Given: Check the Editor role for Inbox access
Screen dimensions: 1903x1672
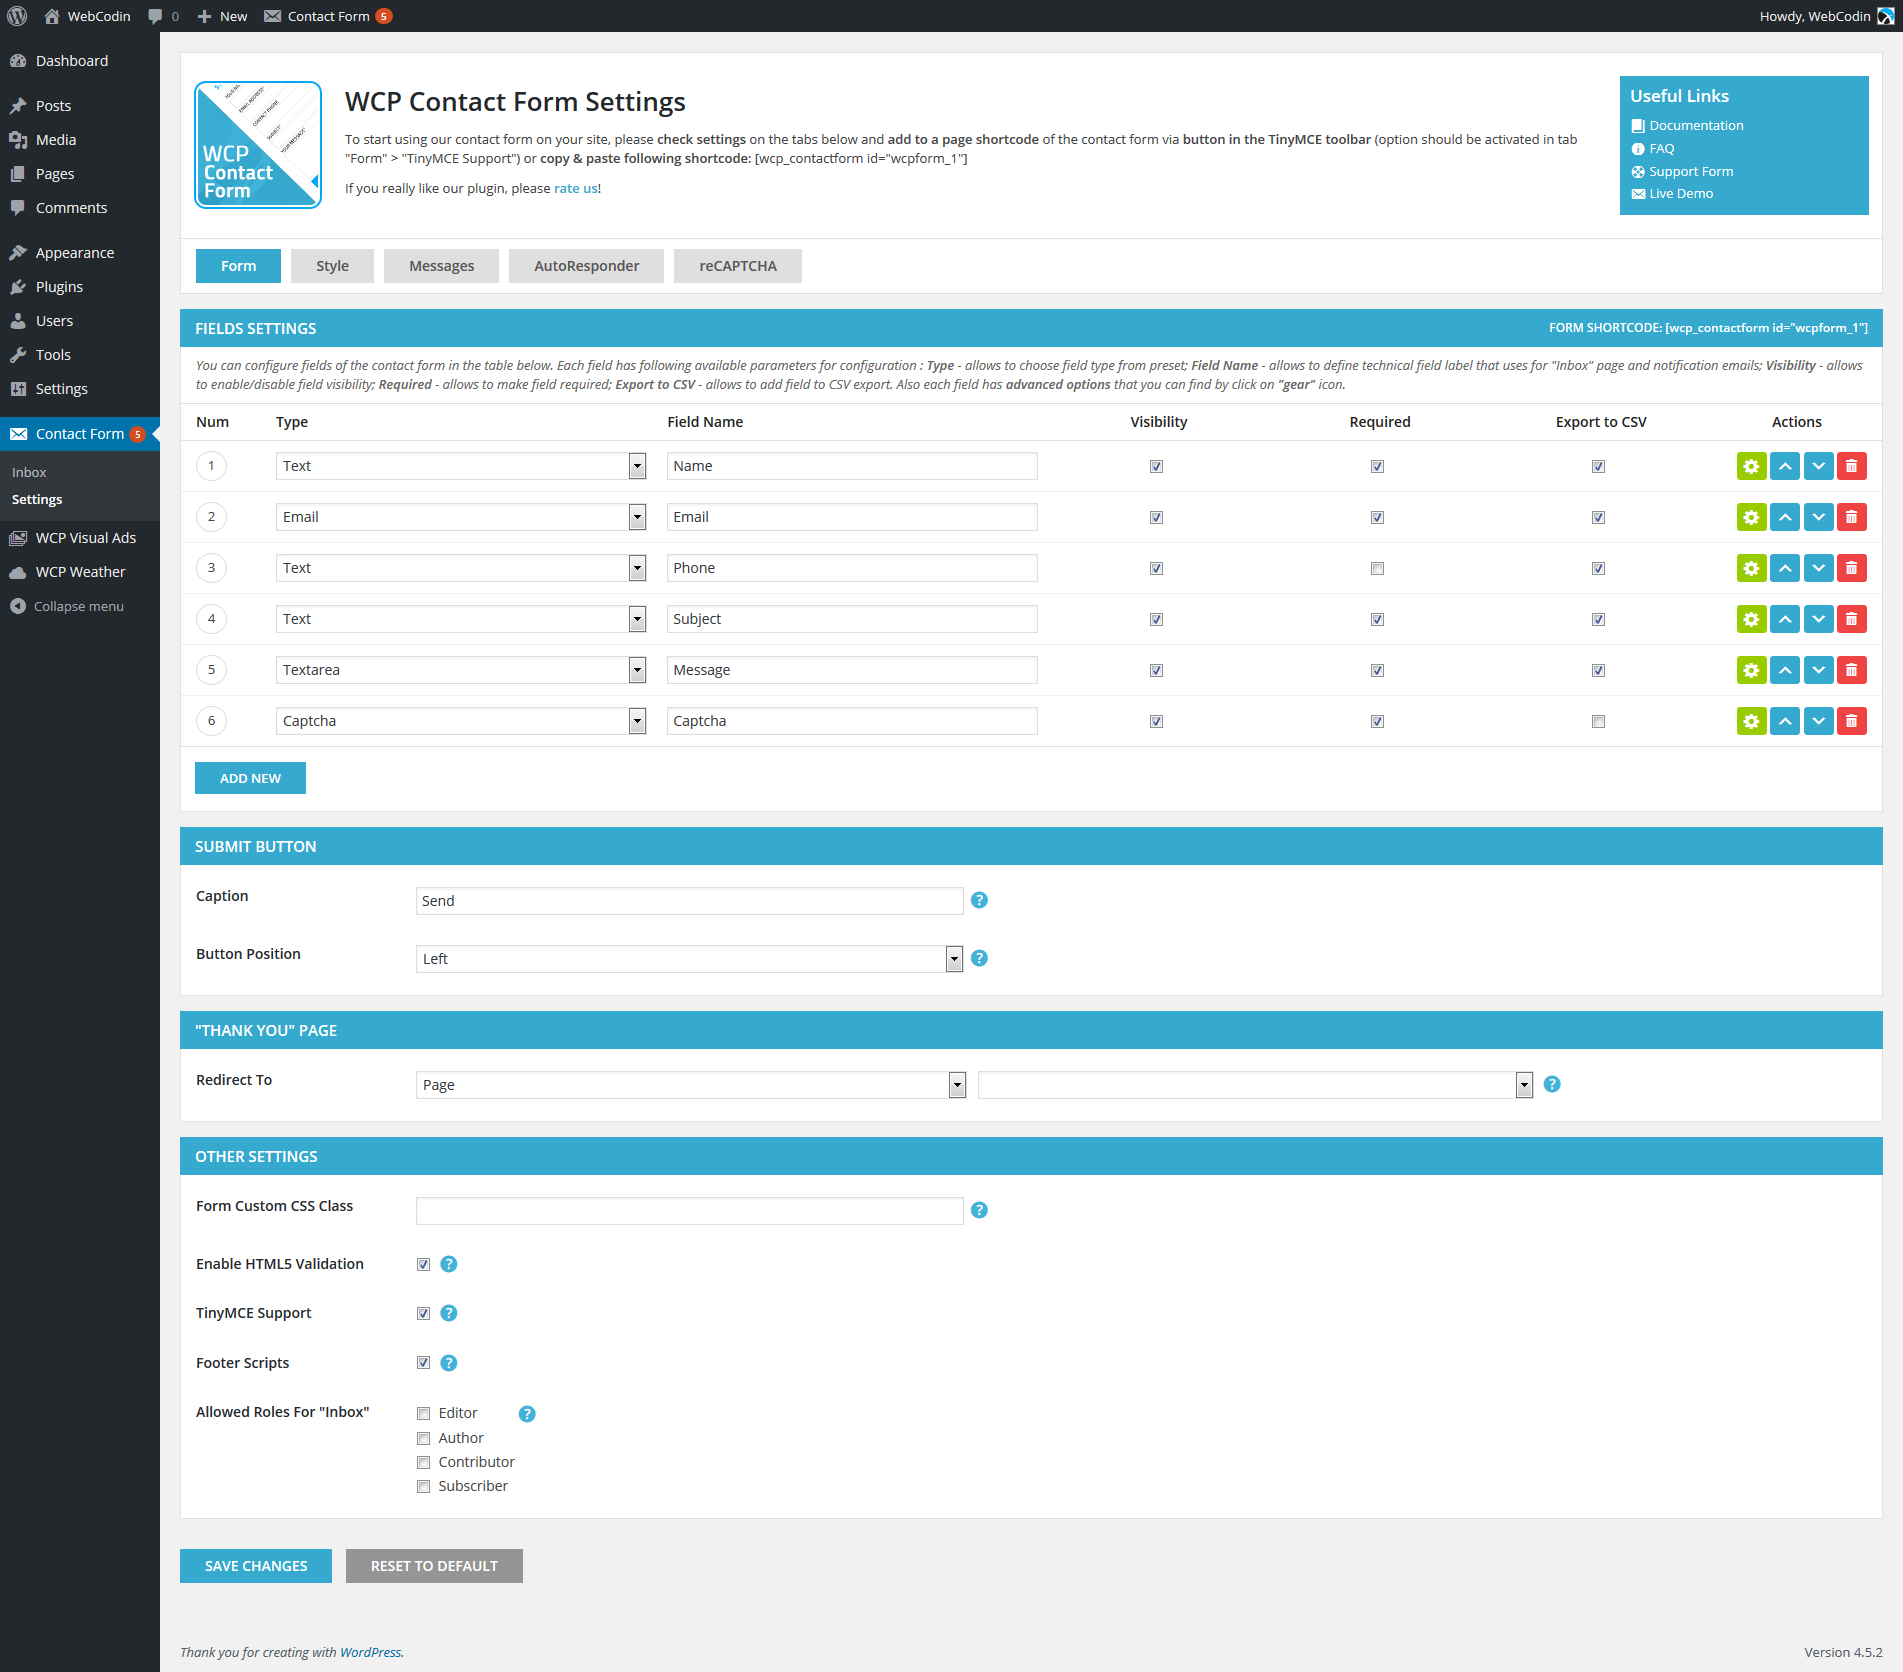Looking at the screenshot, I should 424,1413.
